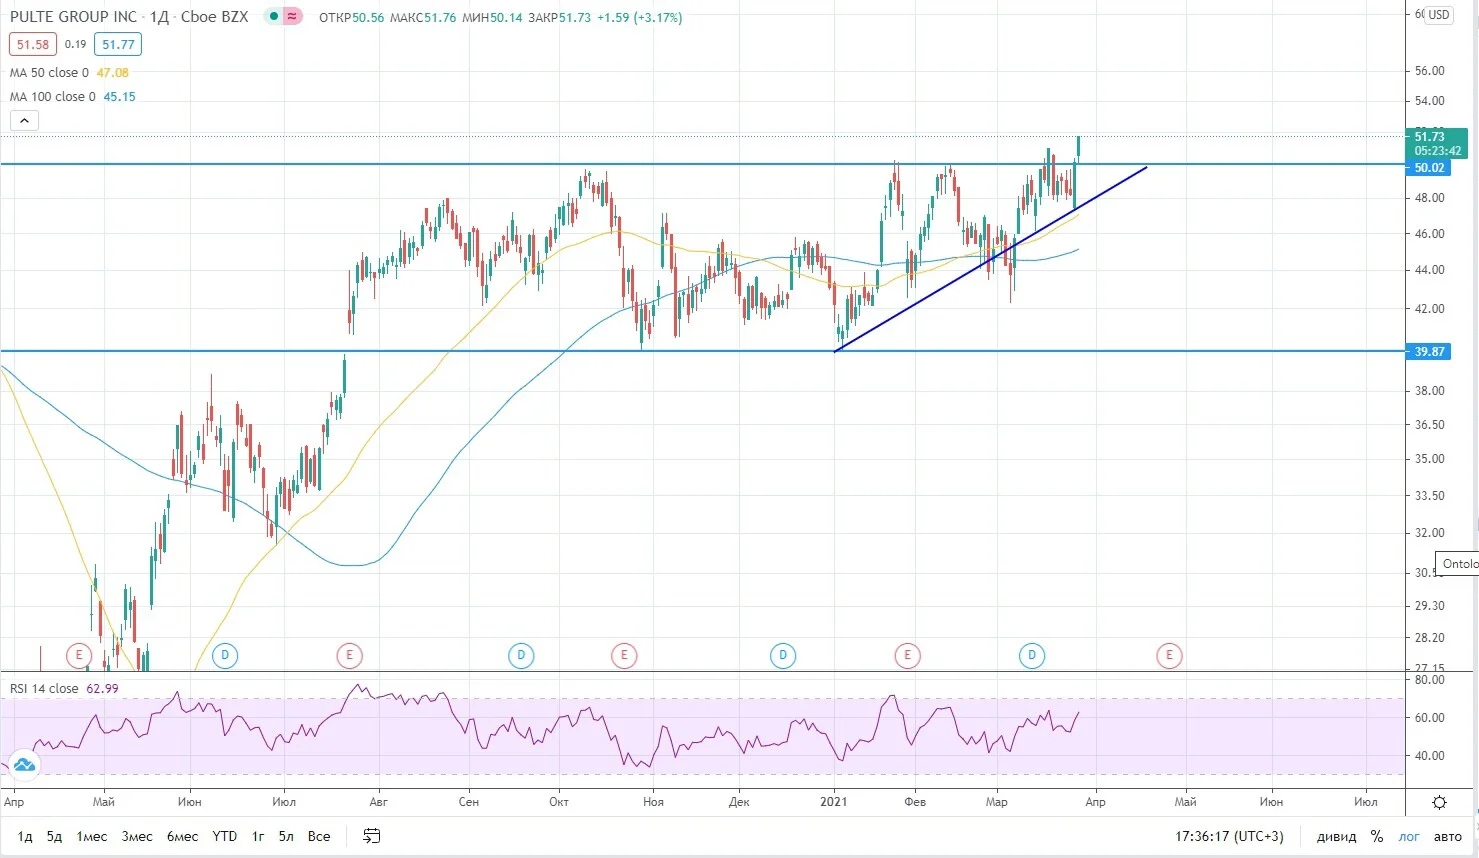The width and height of the screenshot is (1479, 858).
Task: Select the RSI 14 close indicator legend
Action: point(44,688)
